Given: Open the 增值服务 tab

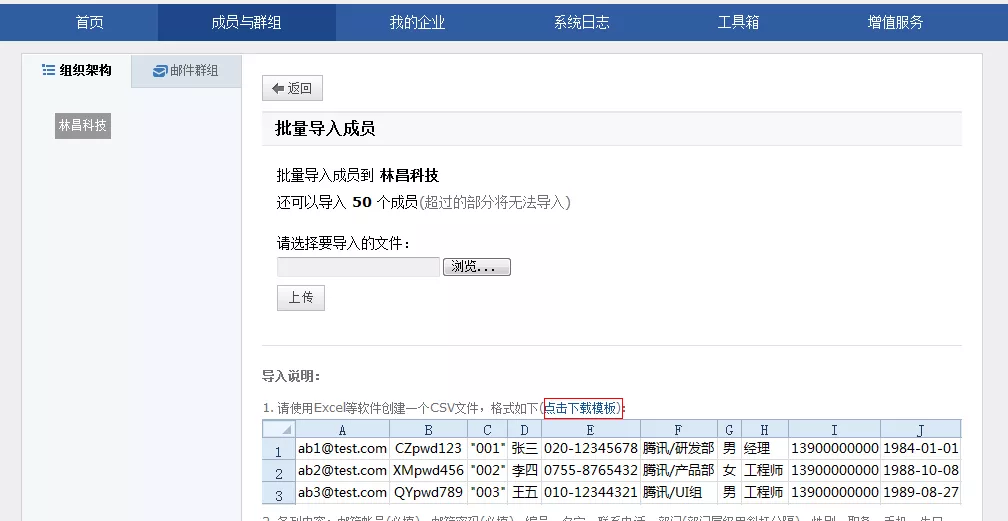Looking at the screenshot, I should tap(895, 22).
